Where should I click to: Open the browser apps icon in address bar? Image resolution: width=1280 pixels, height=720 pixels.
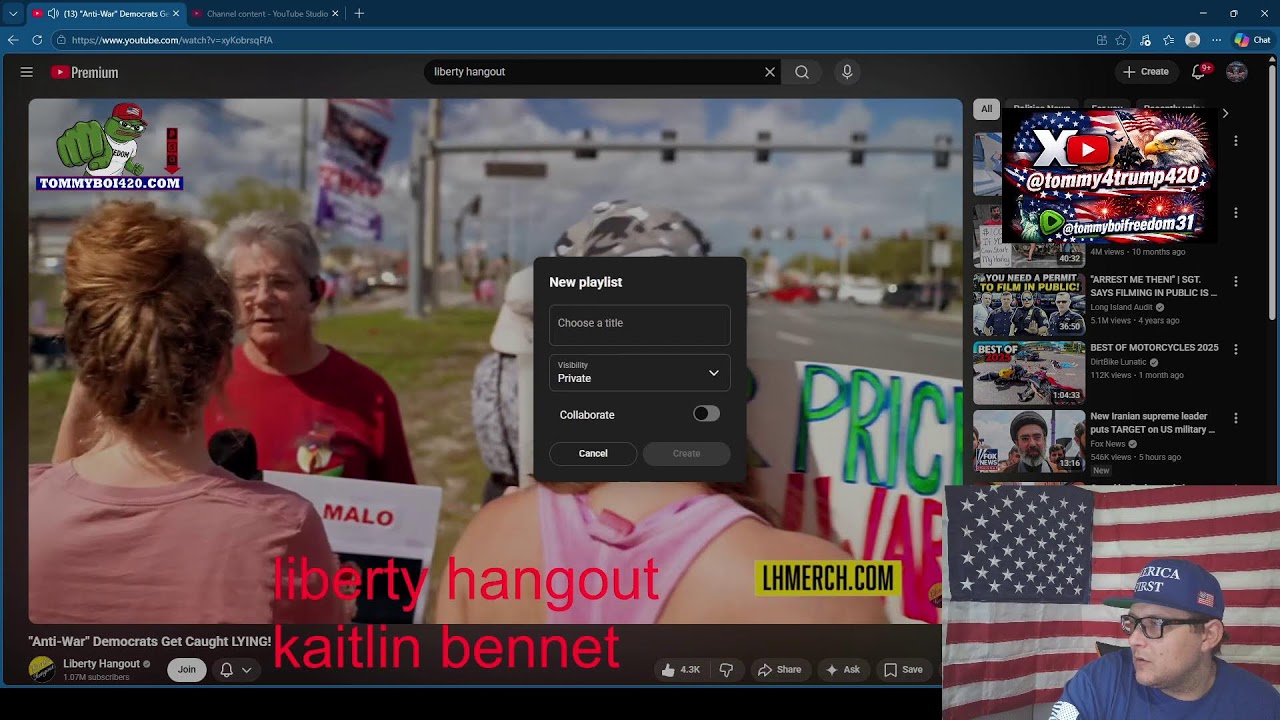[1101, 40]
